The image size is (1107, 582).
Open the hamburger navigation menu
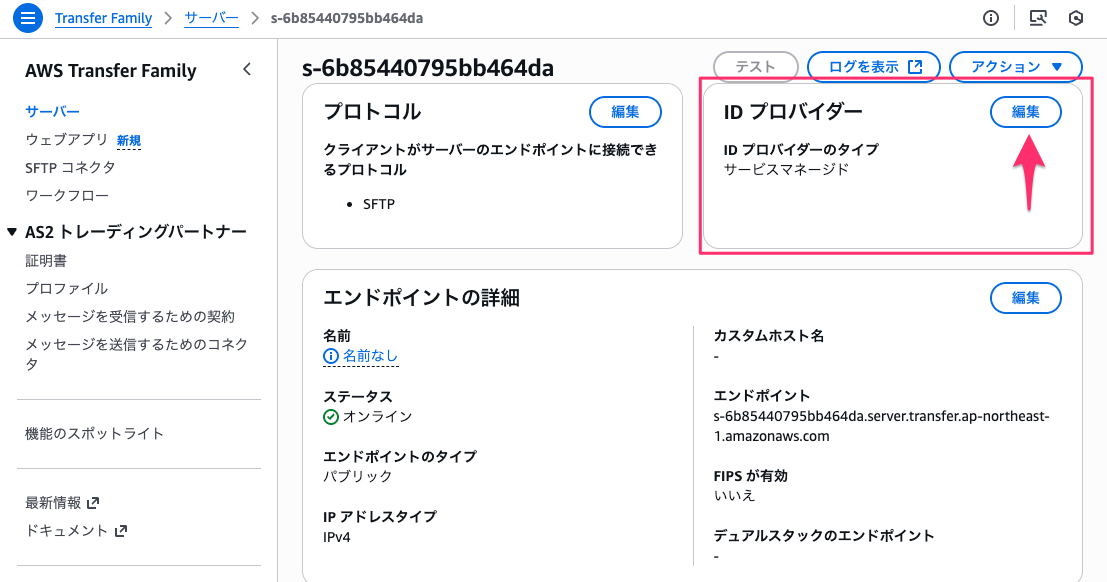point(27,18)
